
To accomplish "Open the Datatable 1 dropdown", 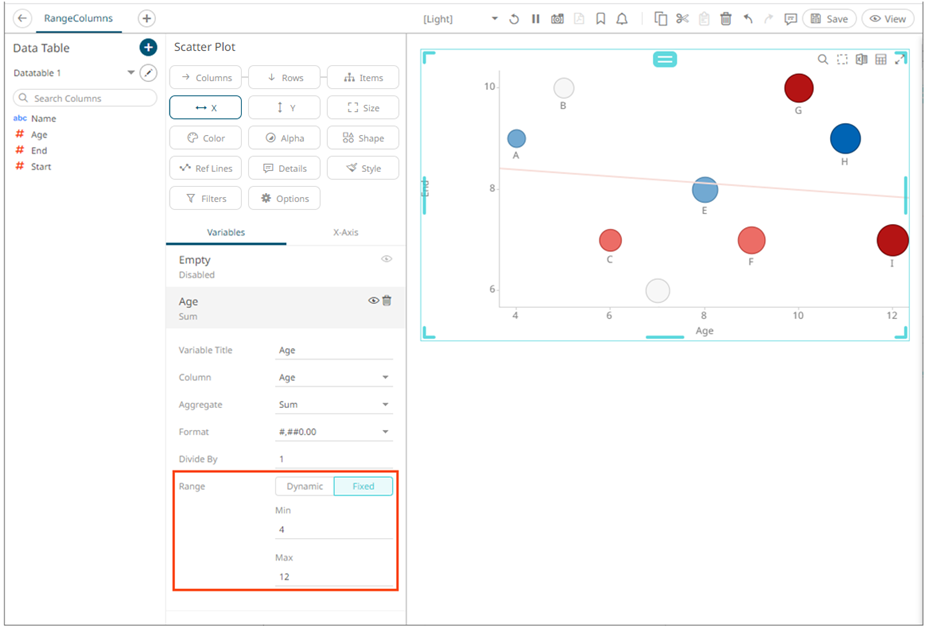I will [x=130, y=73].
